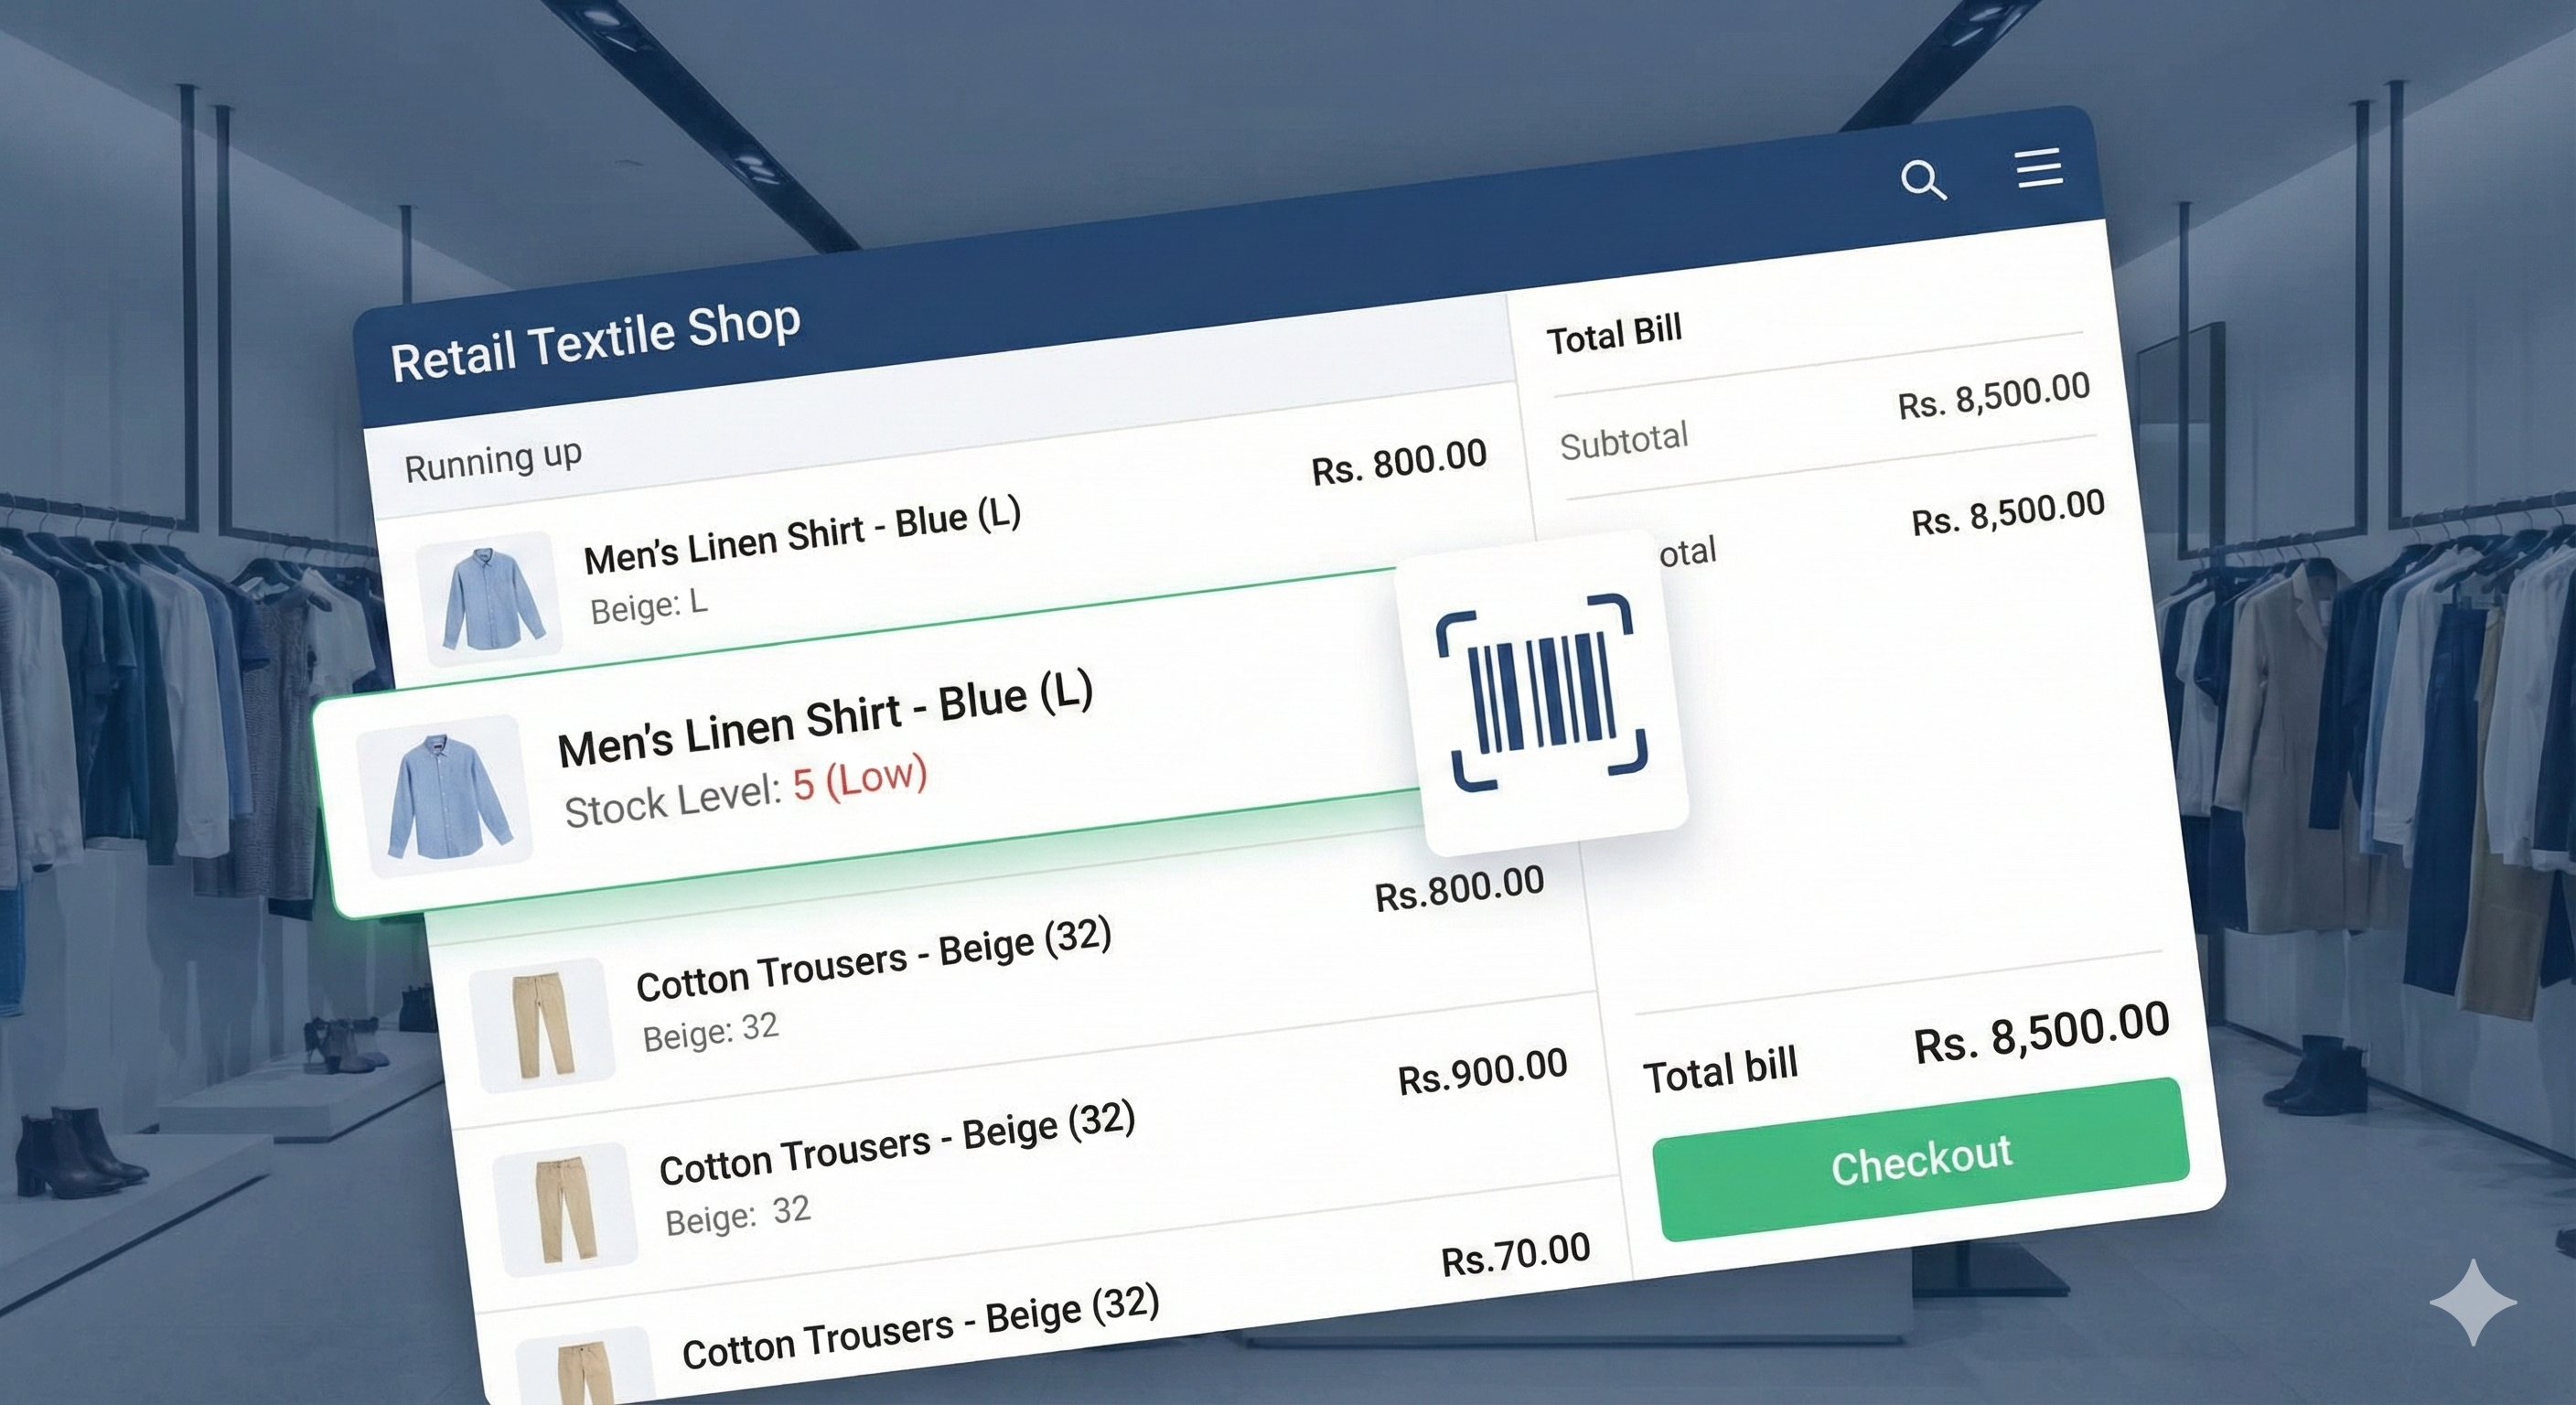Click the Total Bill panel heading

pos(1614,334)
